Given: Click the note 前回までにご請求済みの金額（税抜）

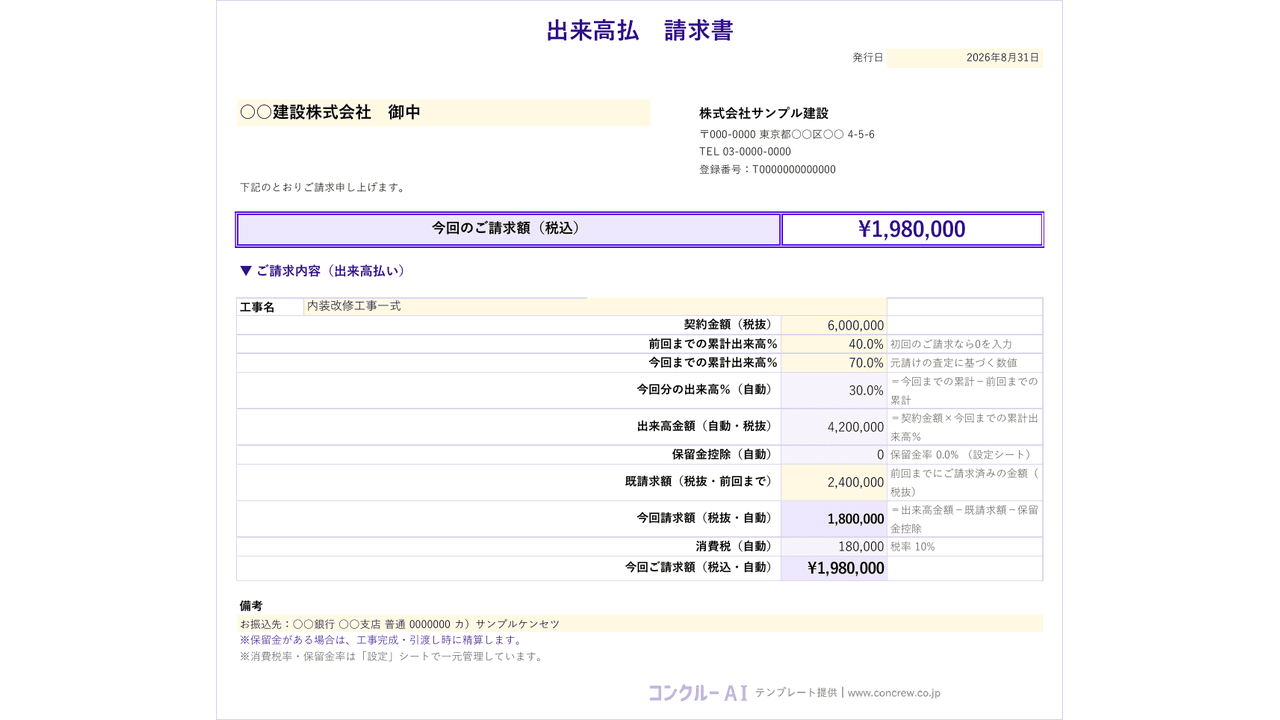Looking at the screenshot, I should click(964, 482).
